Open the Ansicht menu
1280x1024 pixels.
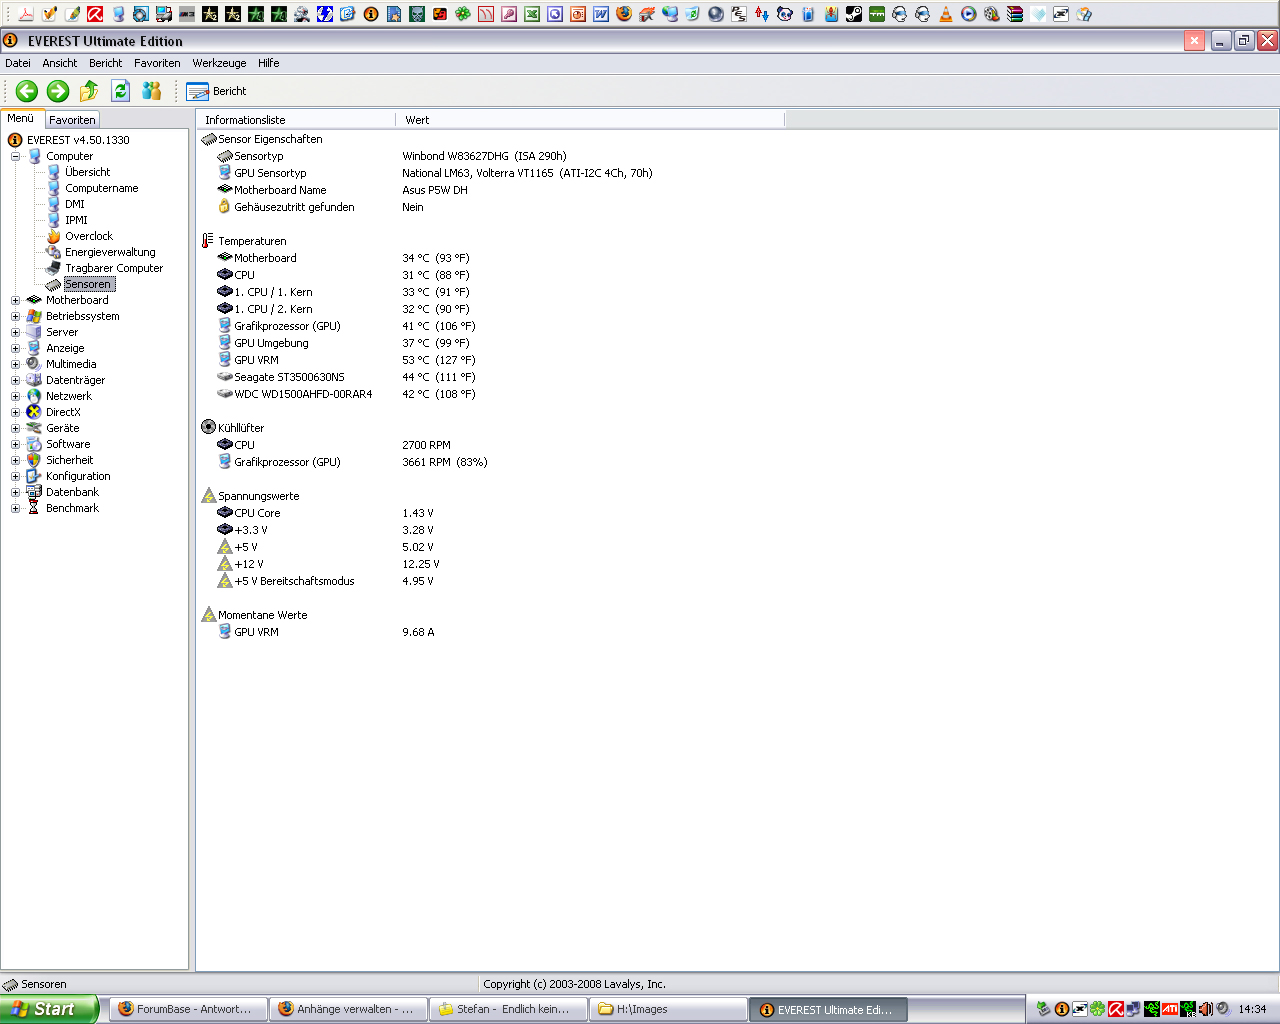pyautogui.click(x=60, y=63)
